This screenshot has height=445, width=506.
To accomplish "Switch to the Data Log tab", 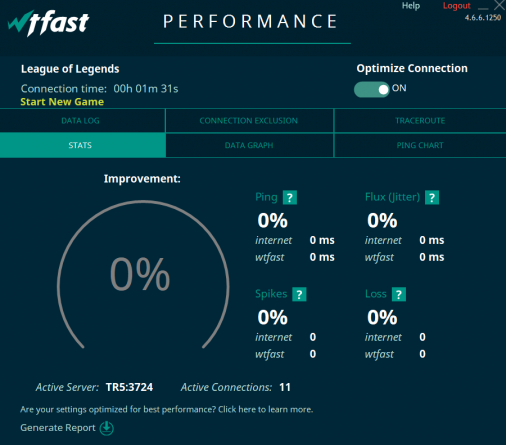I will (x=82, y=121).
